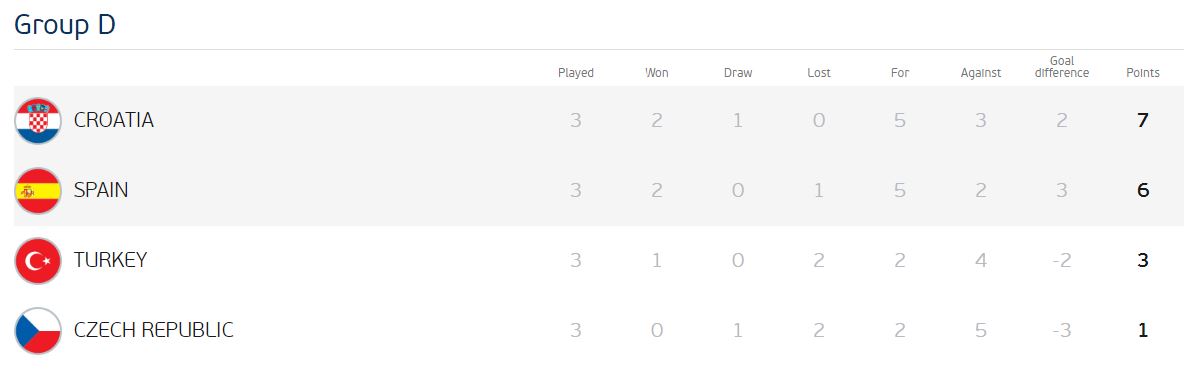Image resolution: width=1196 pixels, height=372 pixels.
Task: Click the Lost column header
Action: 818,73
